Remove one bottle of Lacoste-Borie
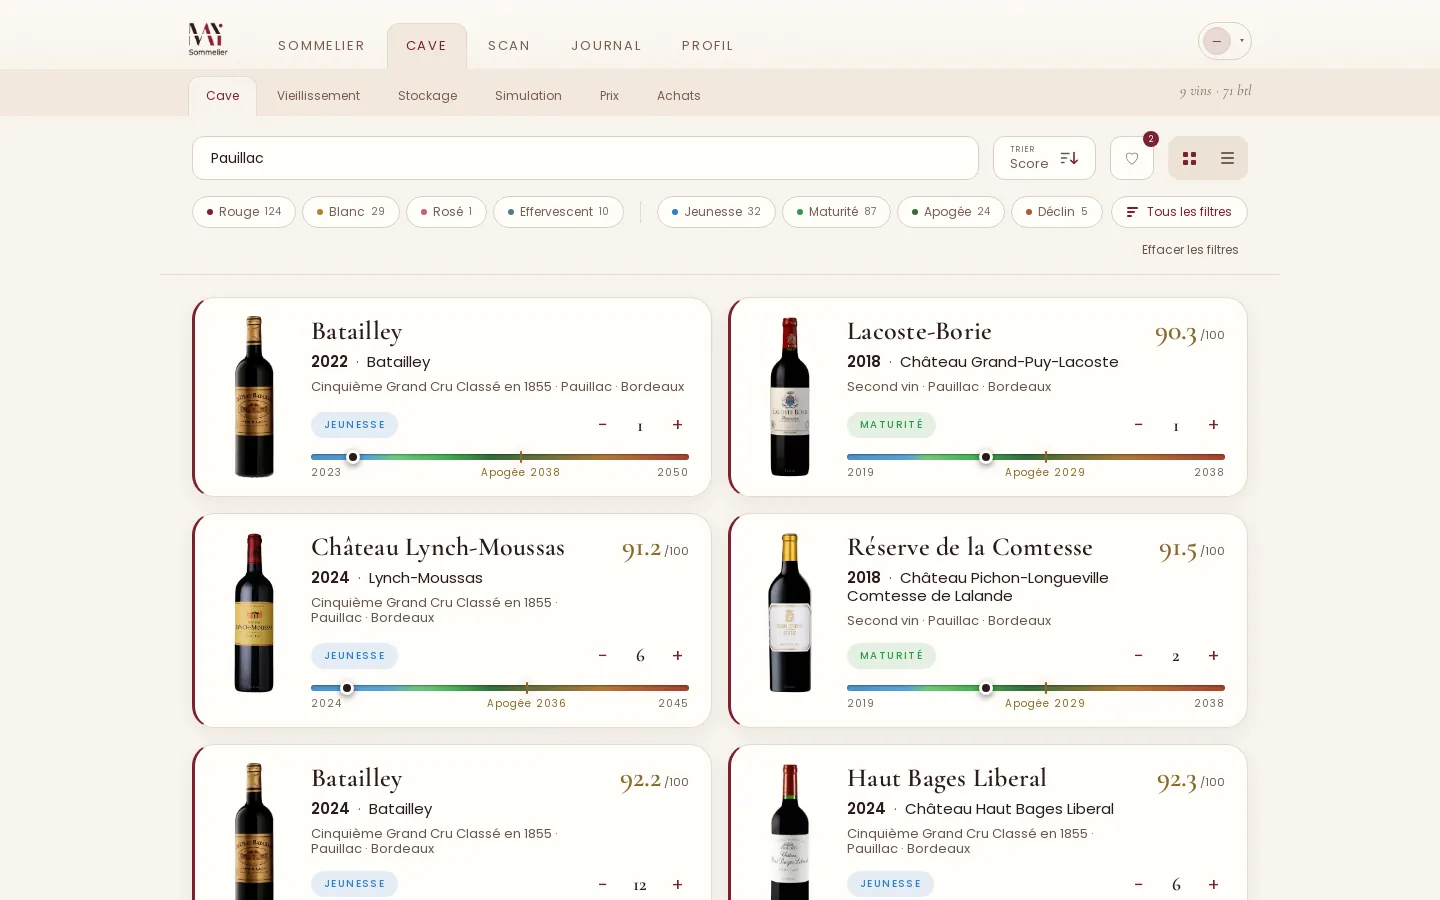This screenshot has width=1440, height=900. click(1138, 425)
